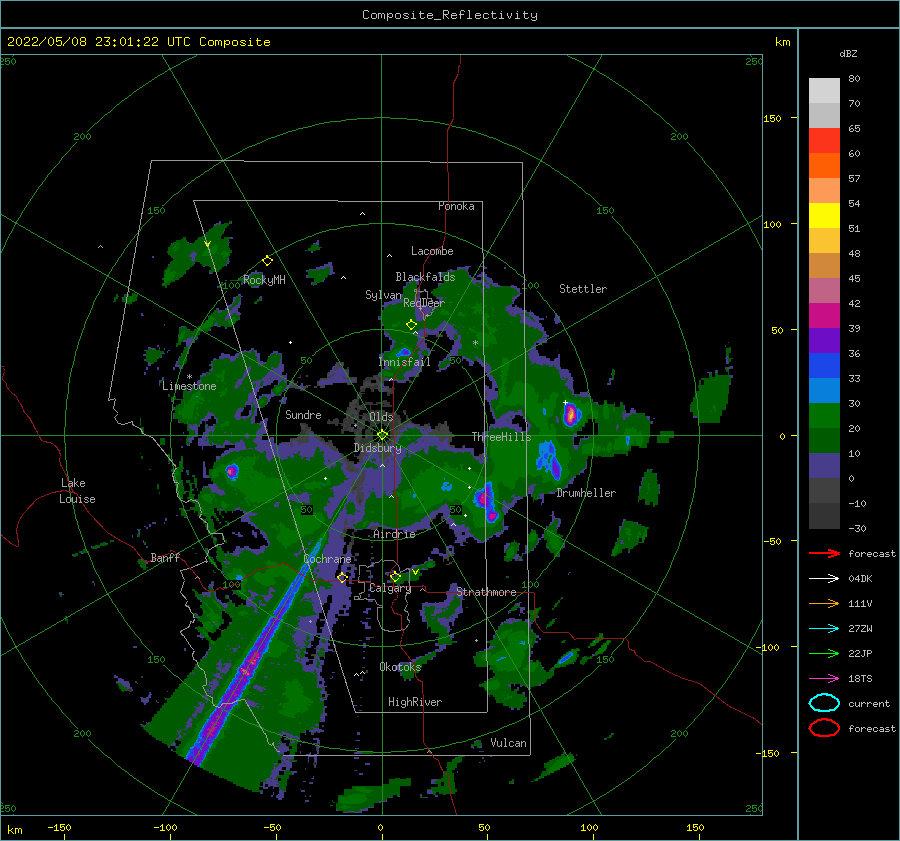Click the storm cell near Limestone's southern echo
900x841 pixels.
[x=231, y=471]
